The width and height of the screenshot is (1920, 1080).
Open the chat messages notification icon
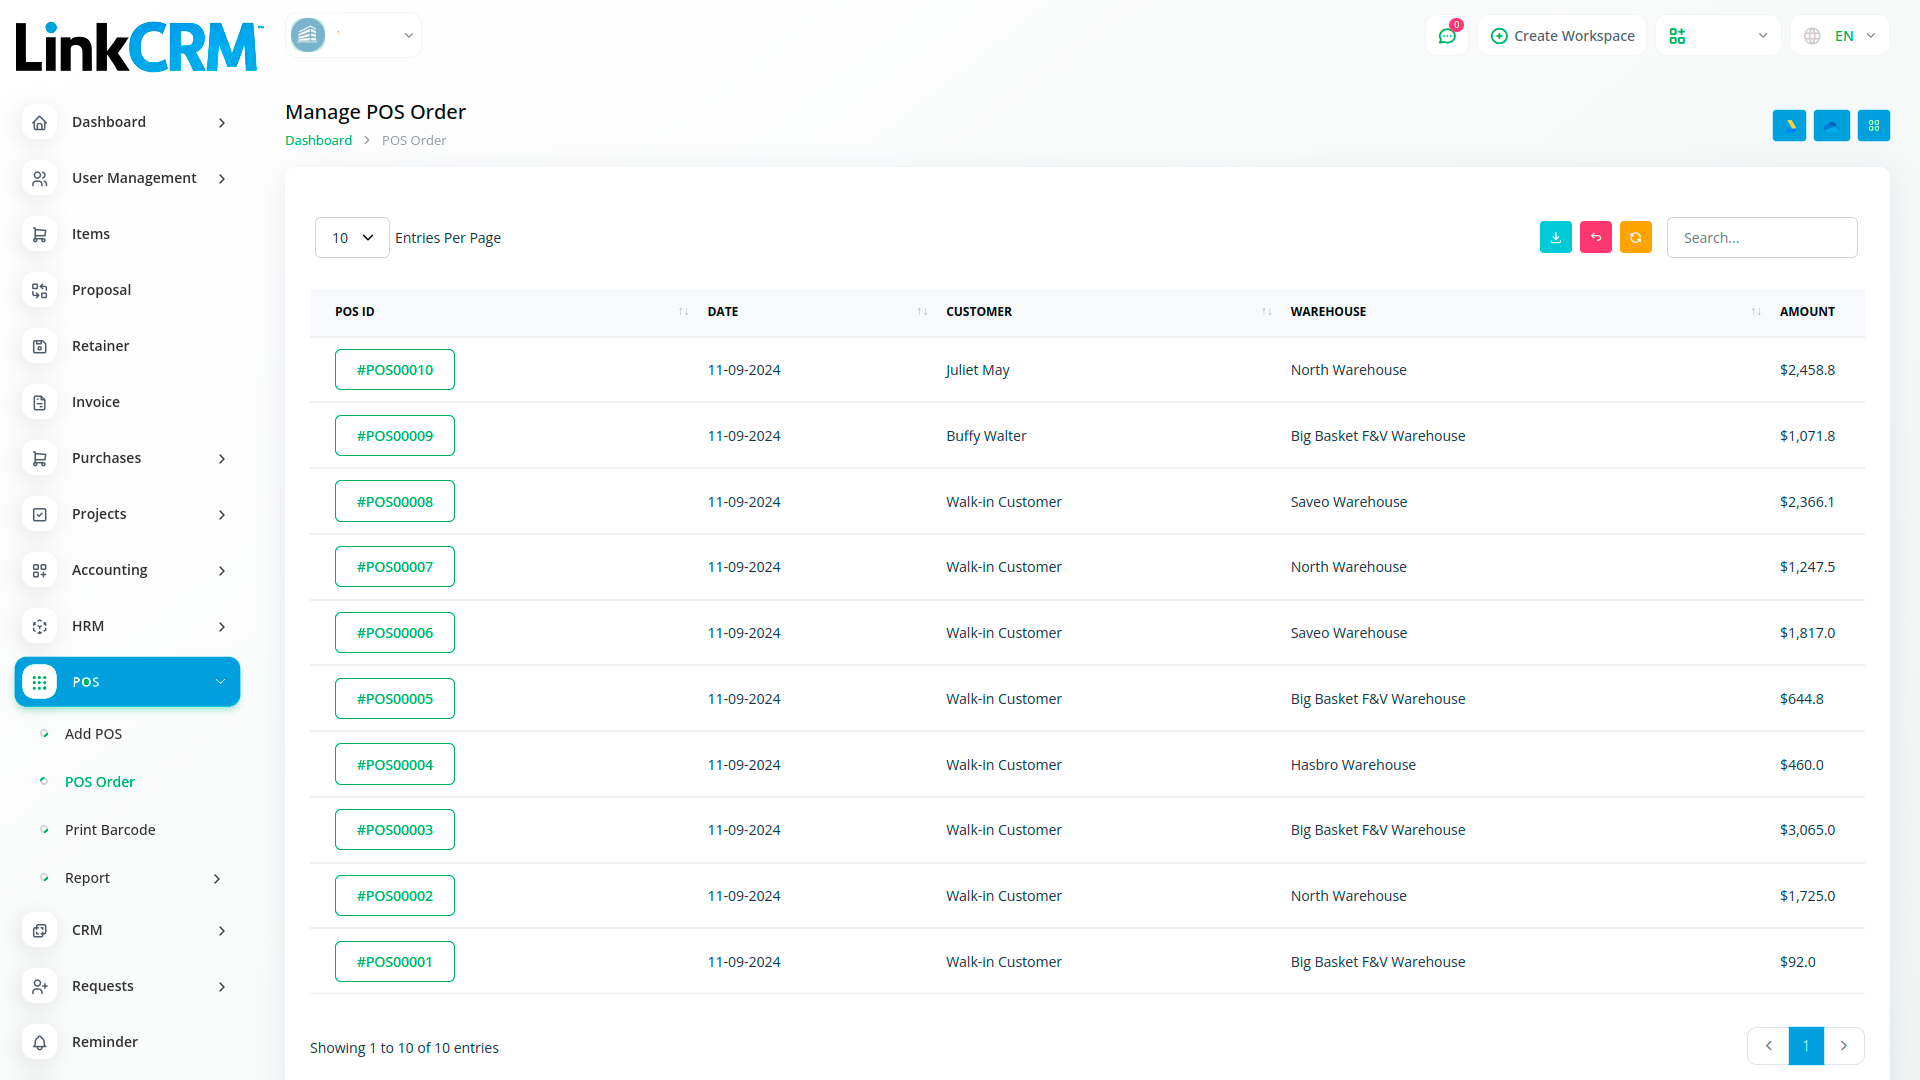point(1447,36)
